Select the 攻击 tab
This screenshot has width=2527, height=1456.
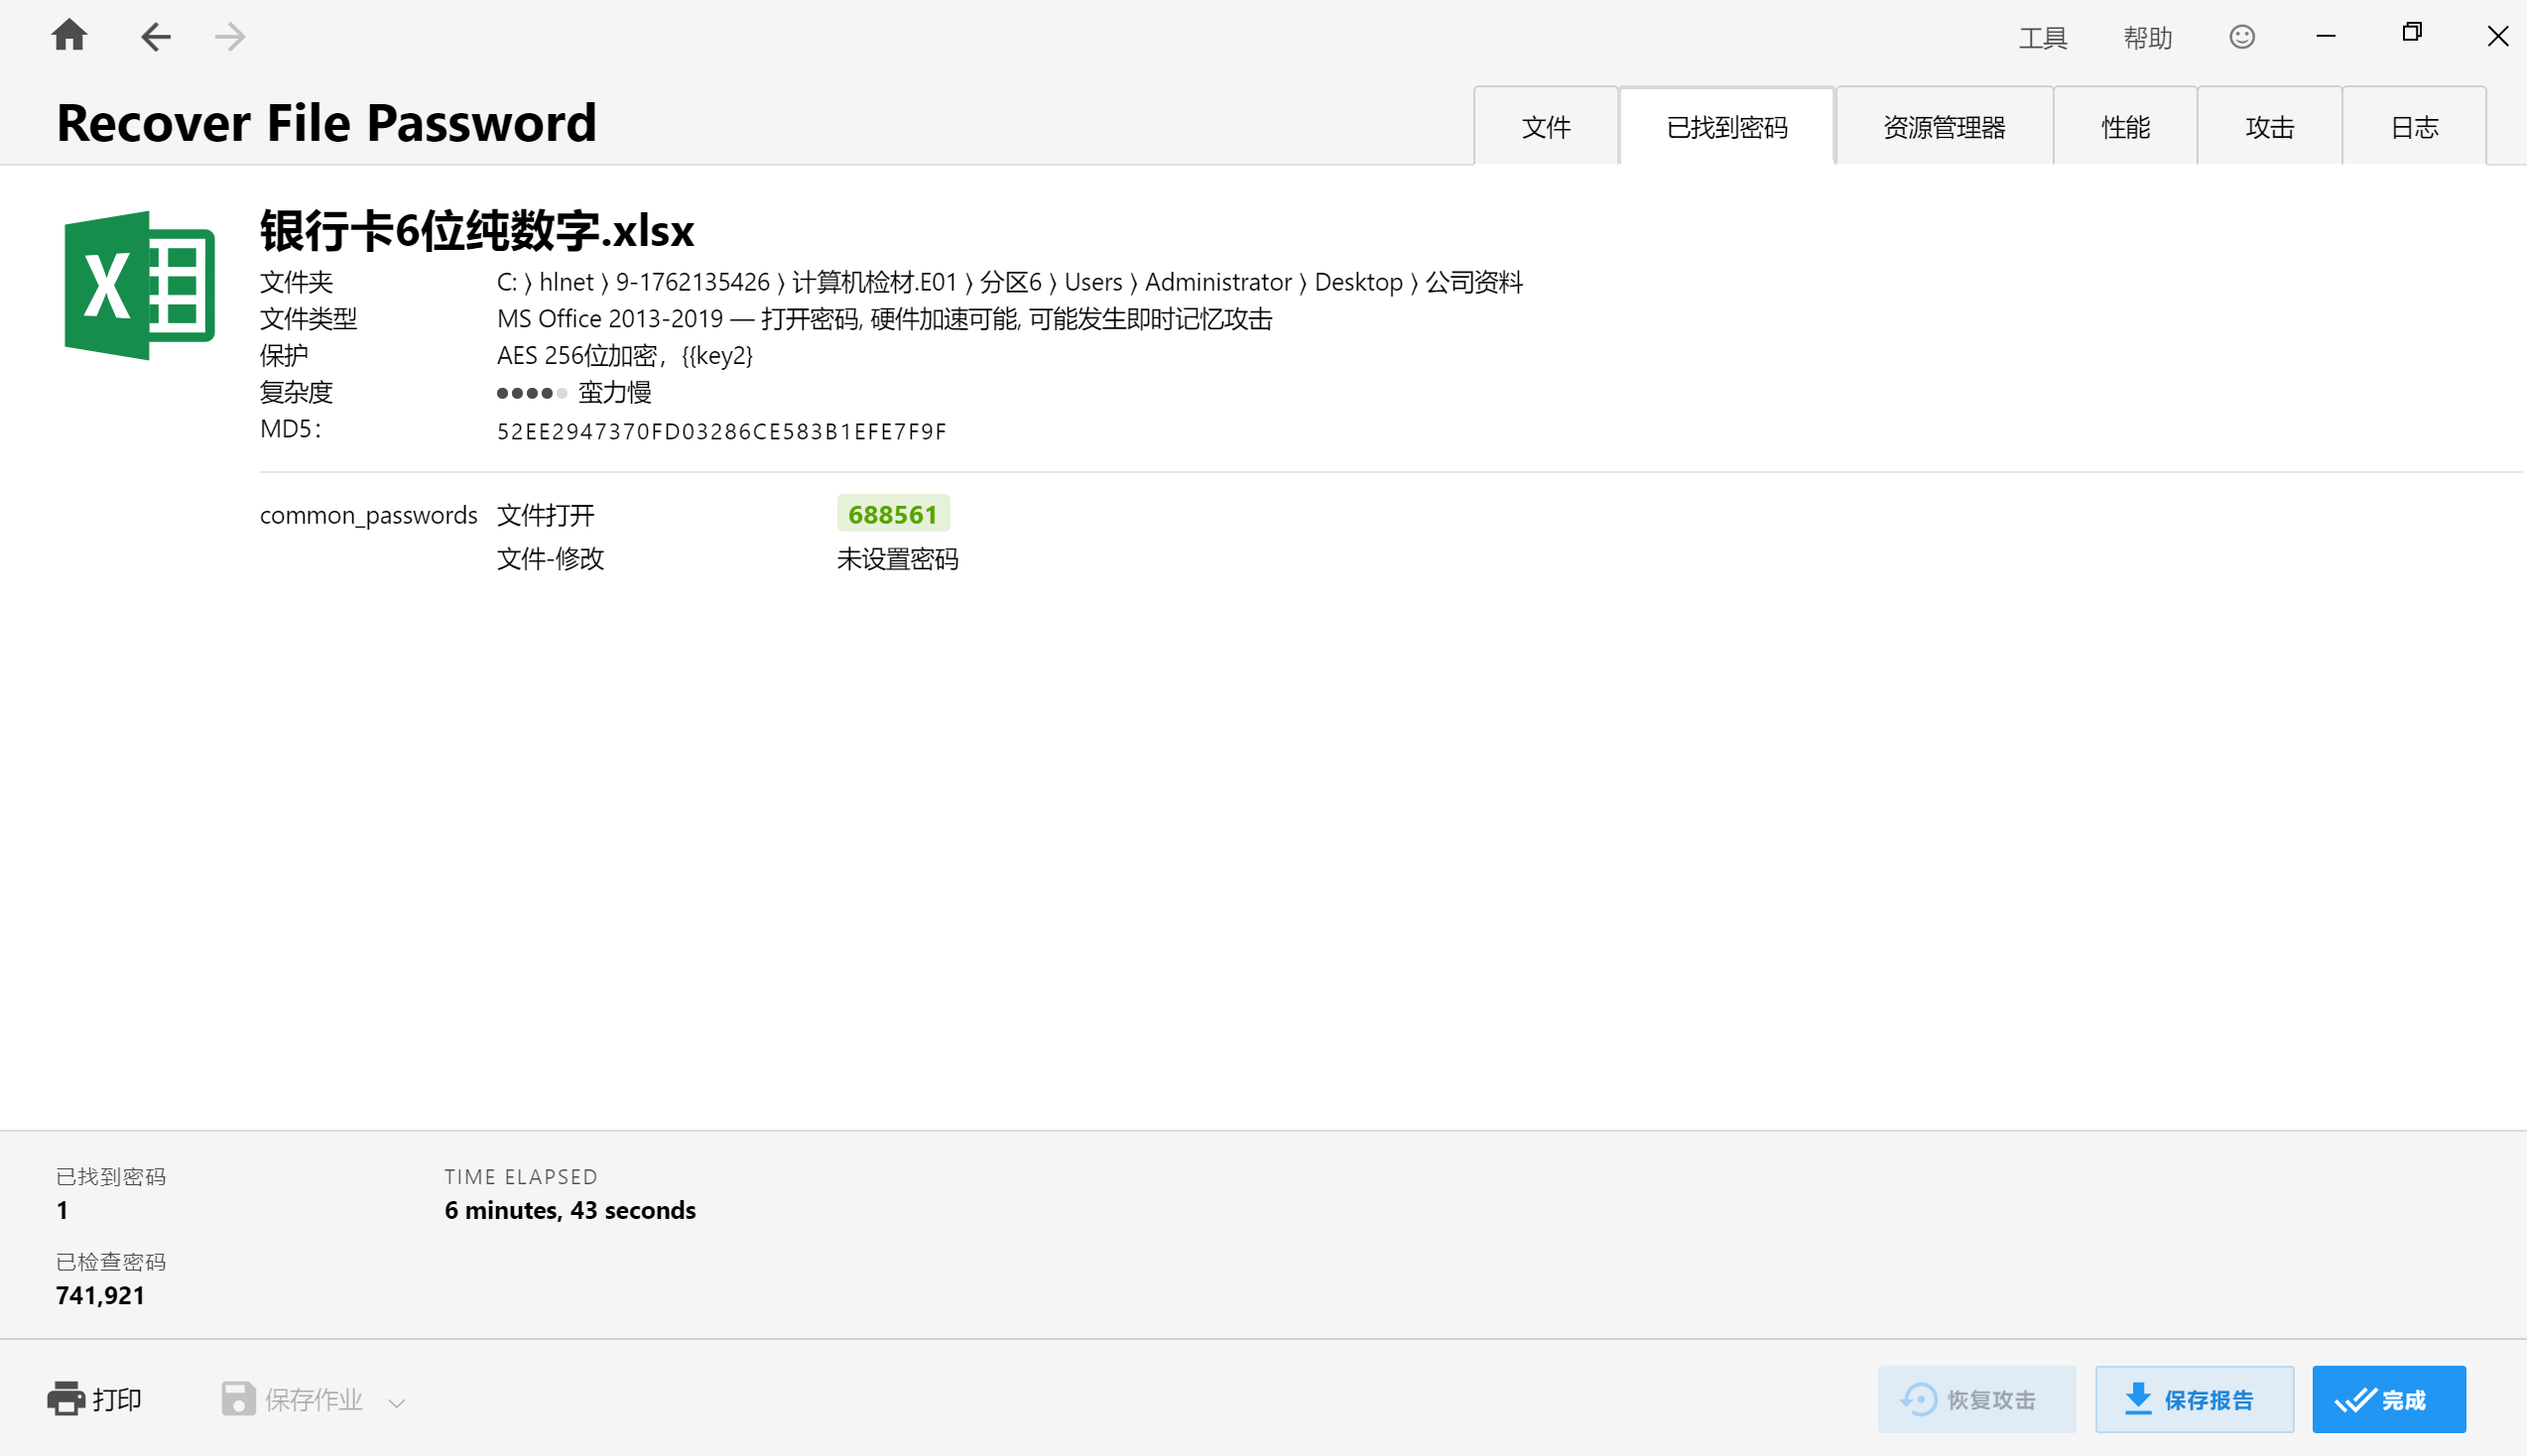[x=2268, y=127]
